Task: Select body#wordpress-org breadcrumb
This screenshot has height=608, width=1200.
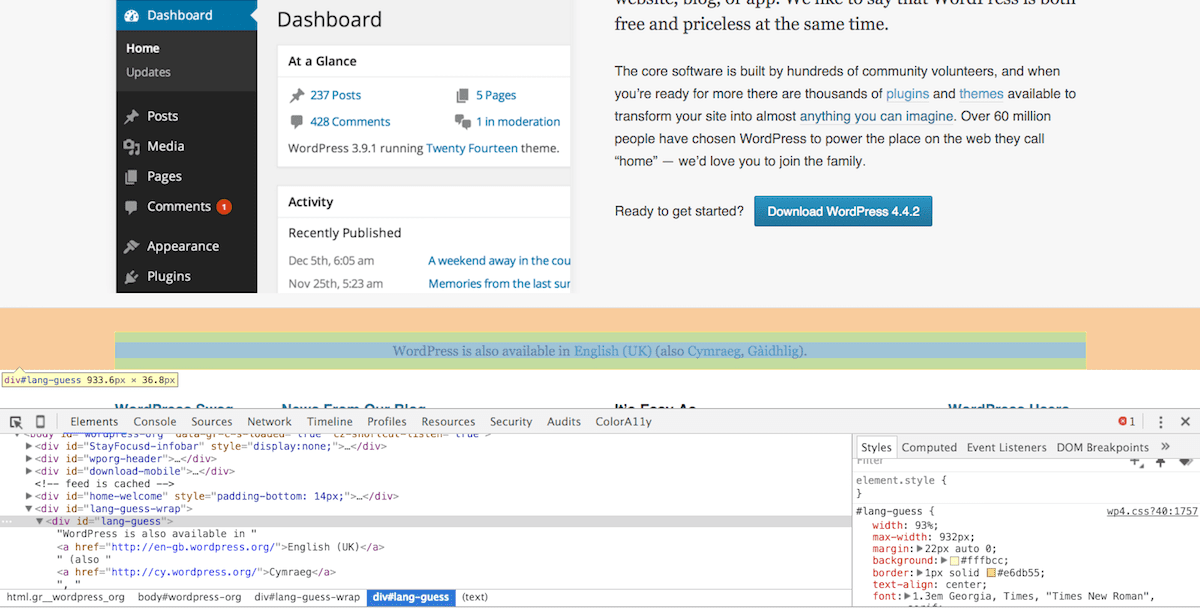Action: [190, 597]
